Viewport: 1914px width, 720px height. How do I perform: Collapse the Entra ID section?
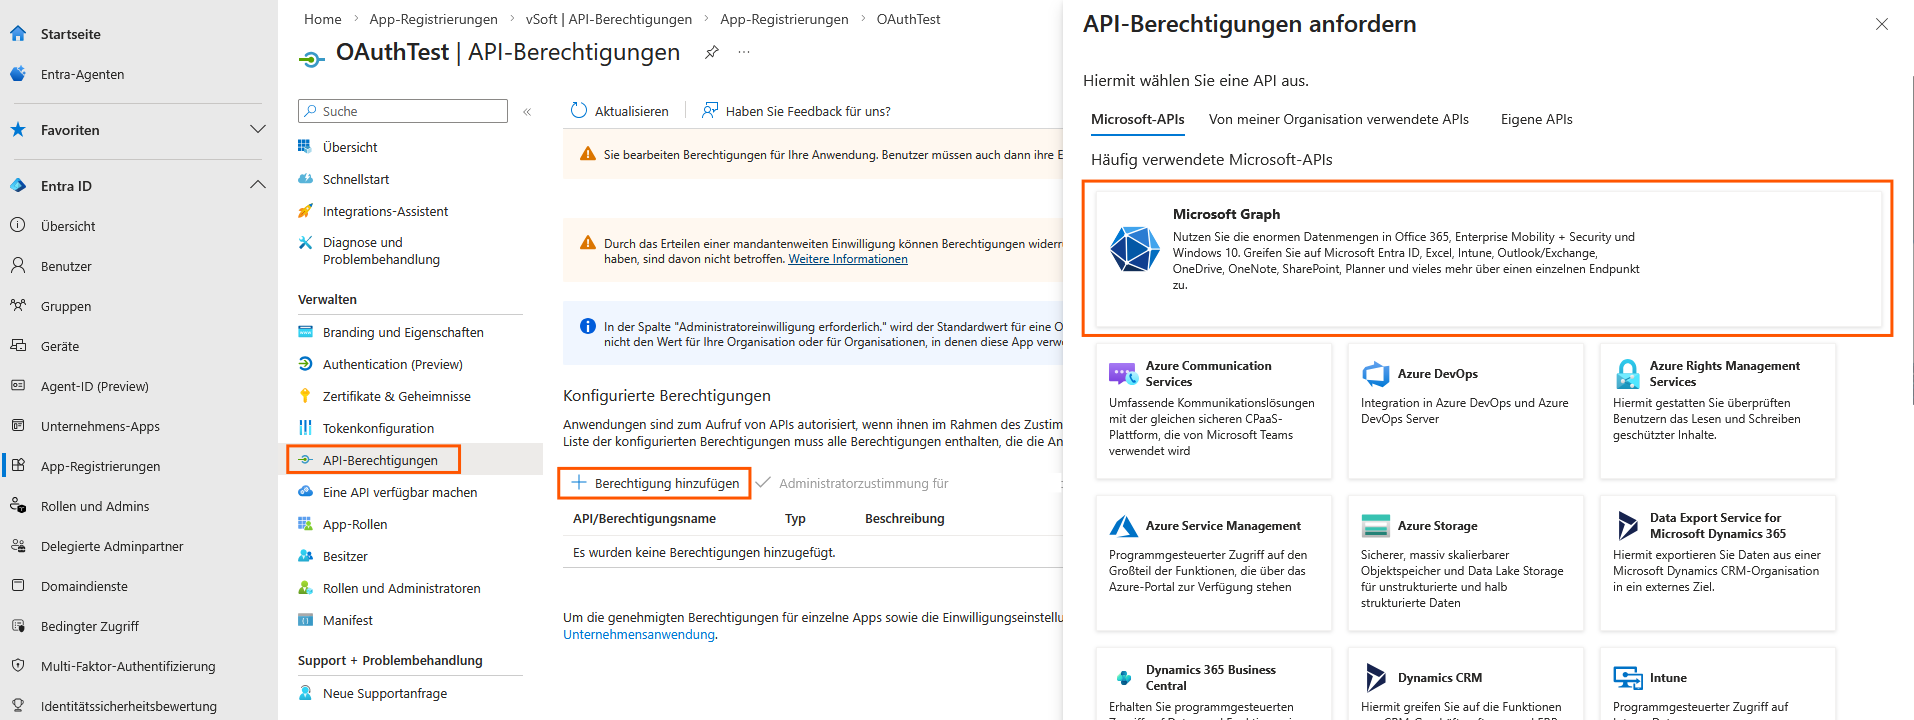(257, 185)
